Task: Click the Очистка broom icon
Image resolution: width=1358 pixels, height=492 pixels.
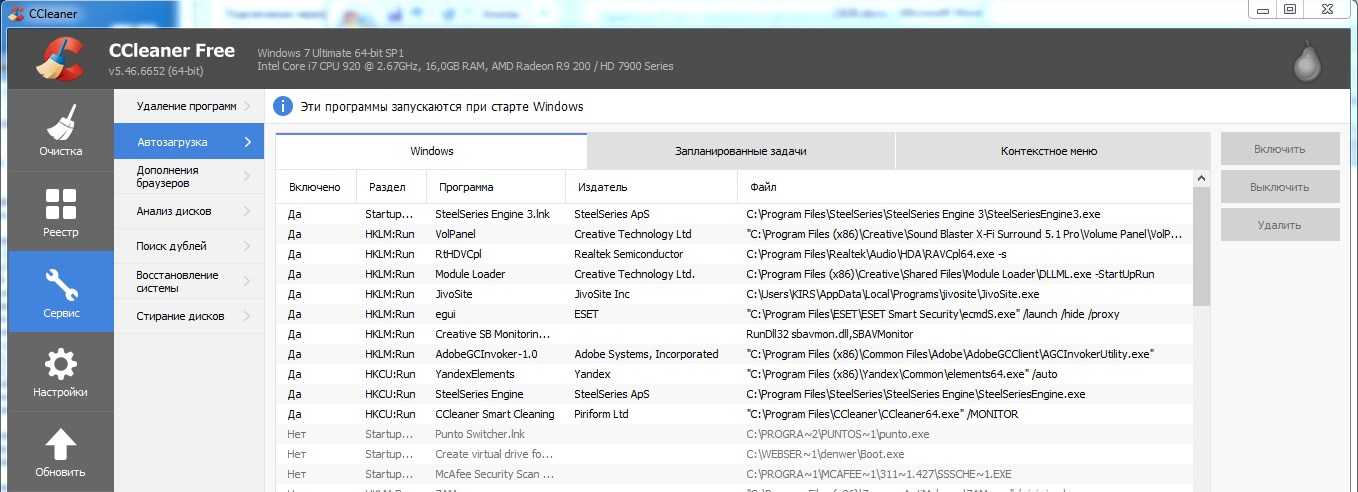Action: pyautogui.click(x=60, y=123)
